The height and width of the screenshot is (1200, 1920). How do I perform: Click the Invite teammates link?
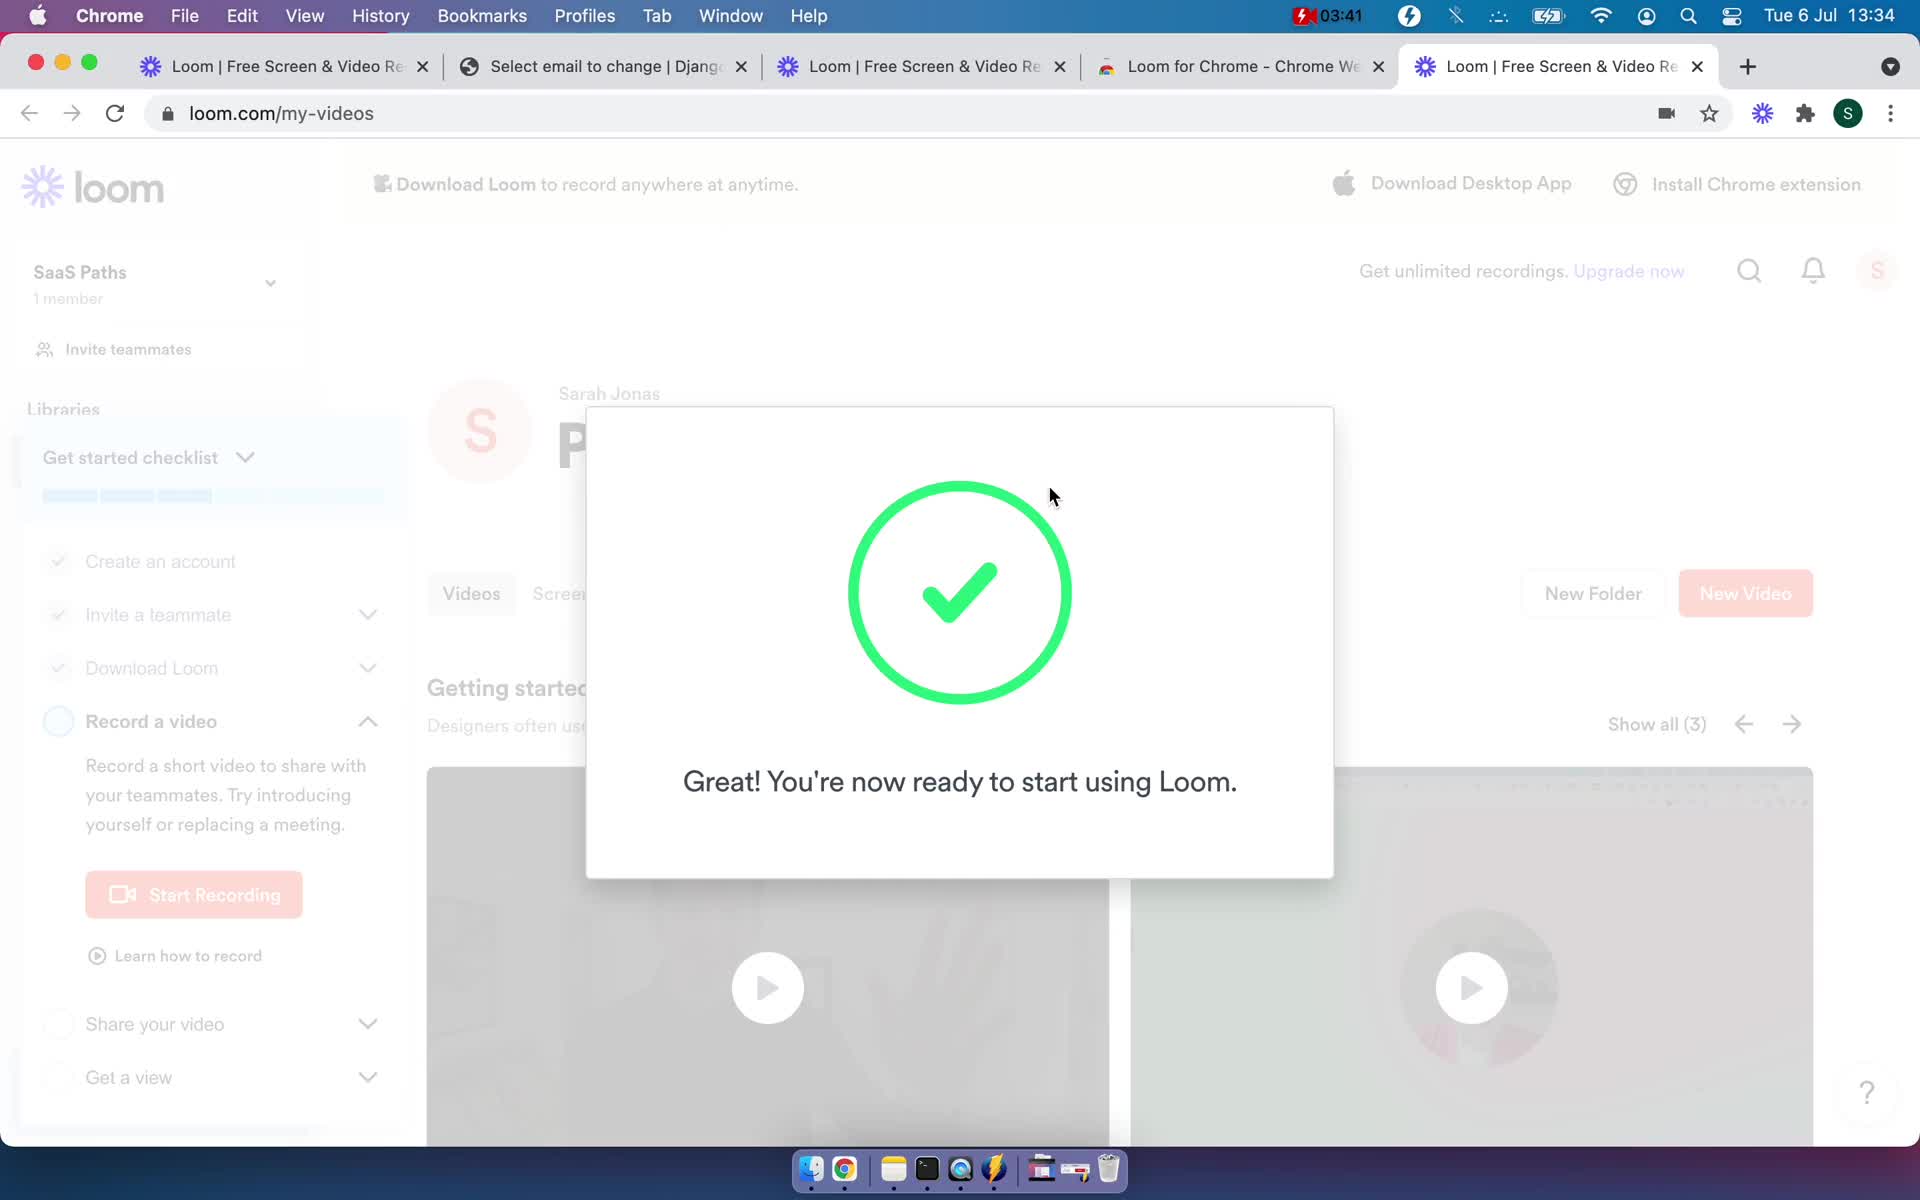click(x=129, y=348)
